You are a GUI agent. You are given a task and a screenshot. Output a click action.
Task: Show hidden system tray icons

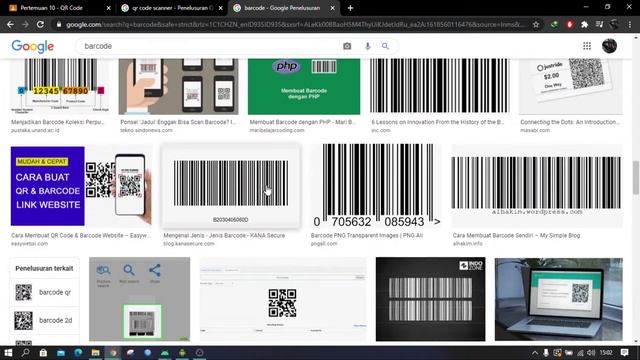pyautogui.click(x=535, y=353)
